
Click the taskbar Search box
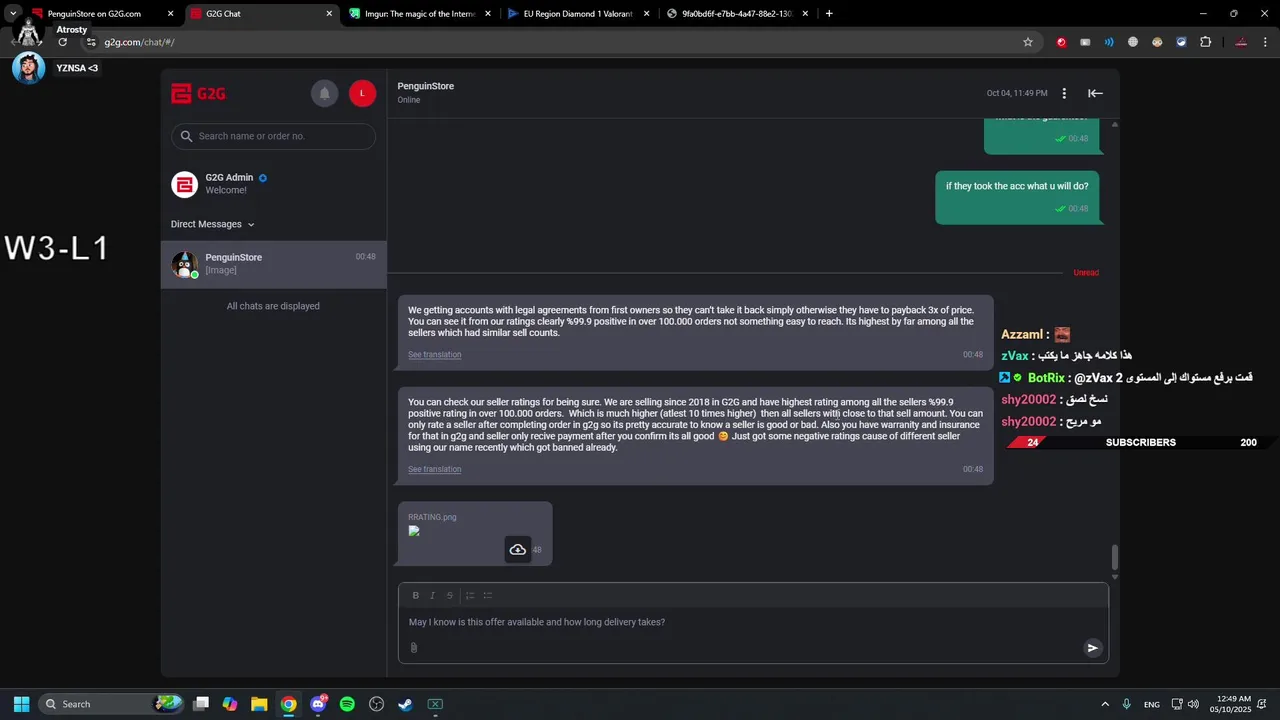coord(112,704)
